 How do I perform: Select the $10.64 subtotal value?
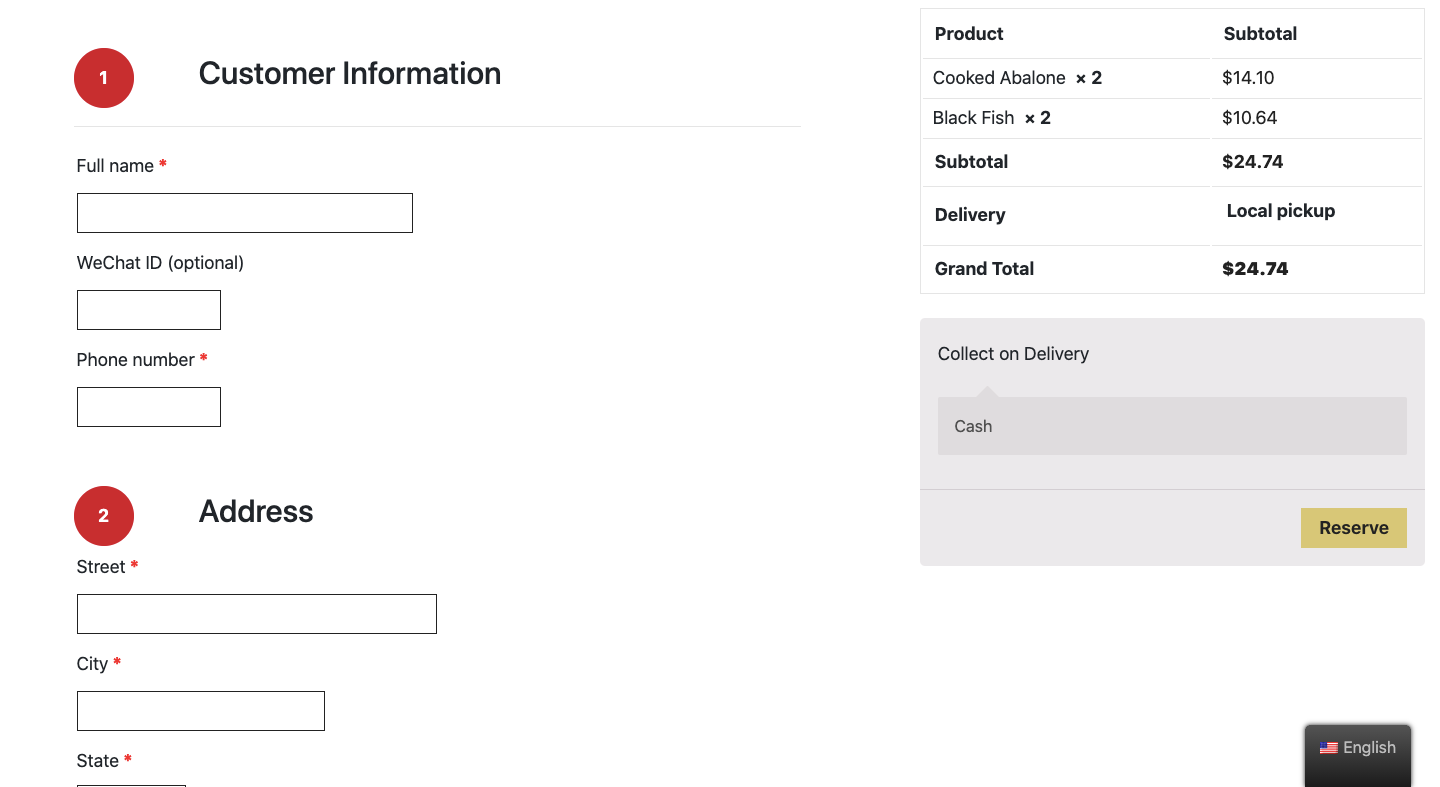1249,118
